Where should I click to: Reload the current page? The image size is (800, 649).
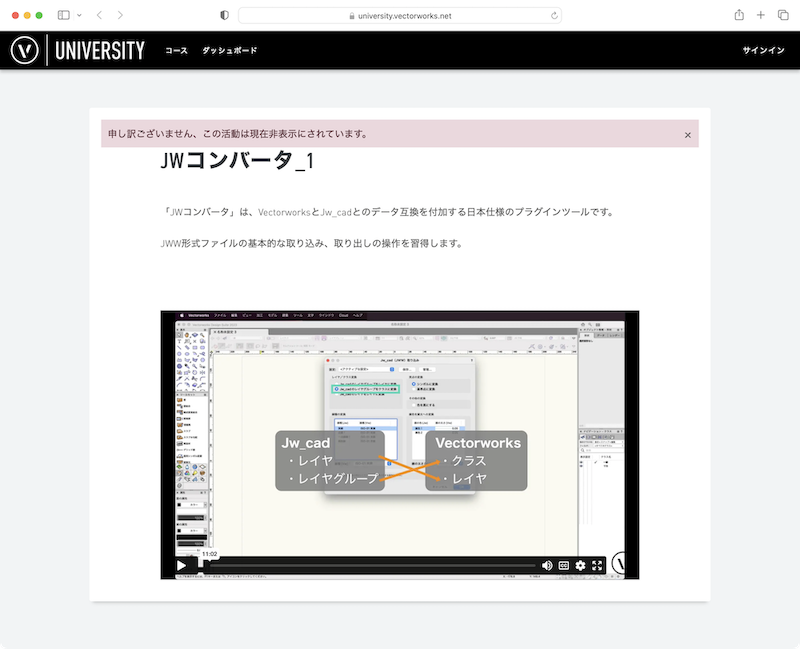point(554,15)
